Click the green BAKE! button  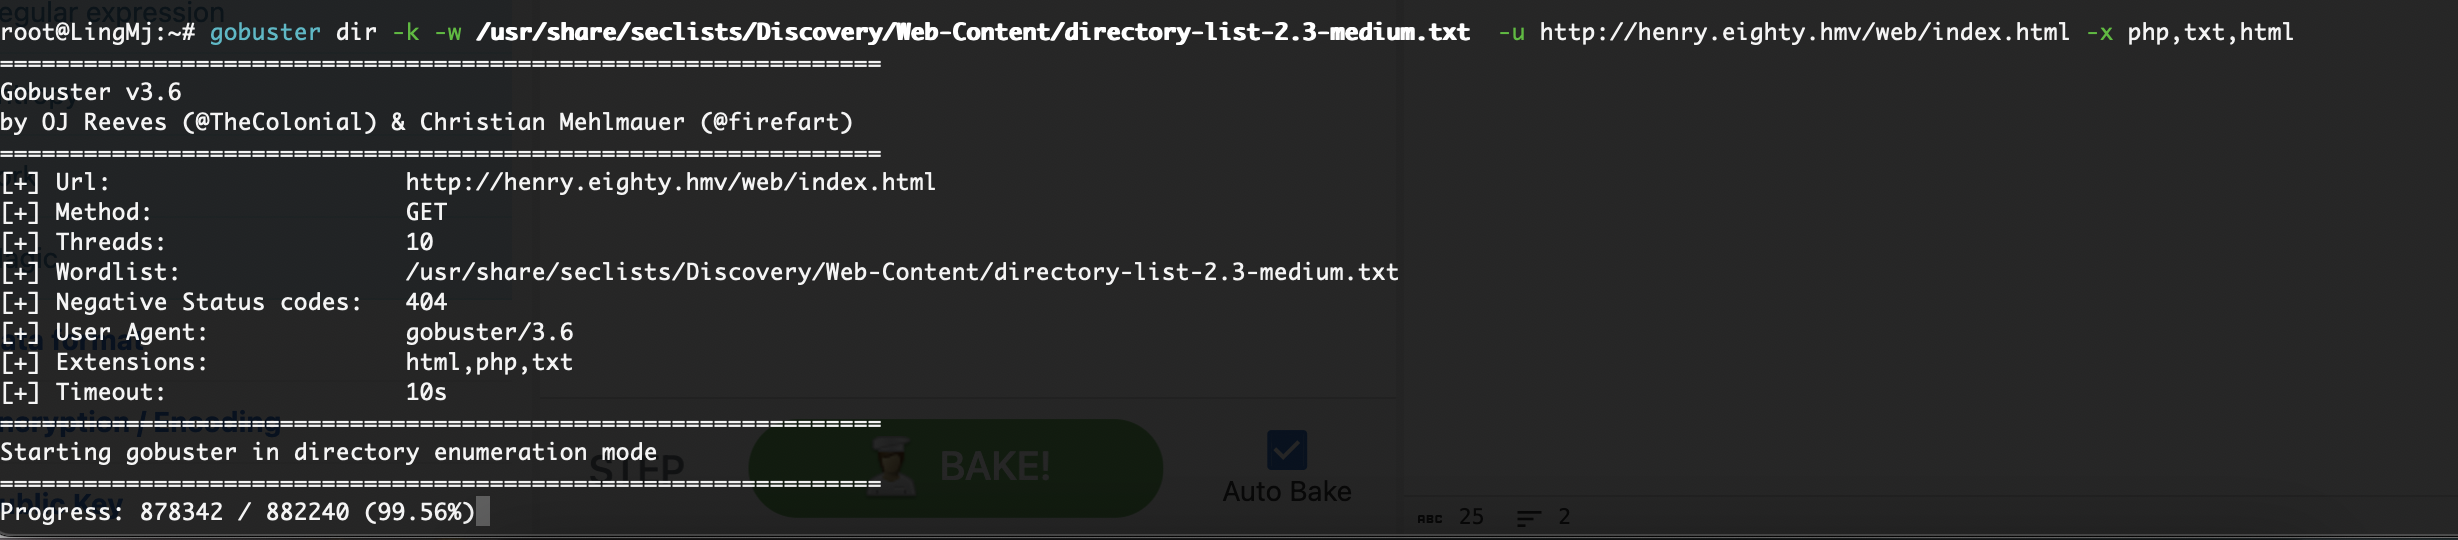click(x=956, y=468)
